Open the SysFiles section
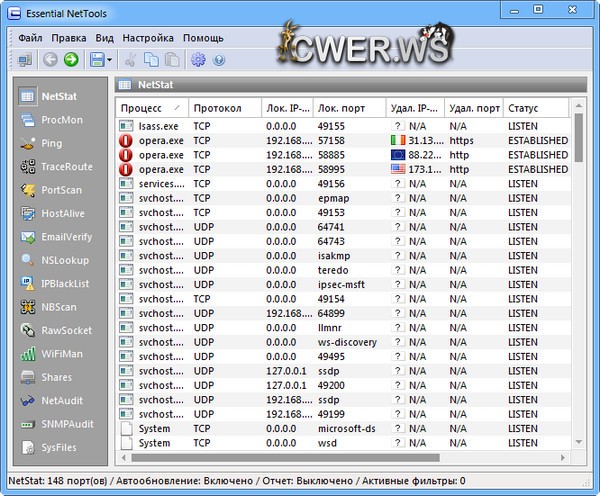Image resolution: width=600 pixels, height=496 pixels. coord(56,447)
